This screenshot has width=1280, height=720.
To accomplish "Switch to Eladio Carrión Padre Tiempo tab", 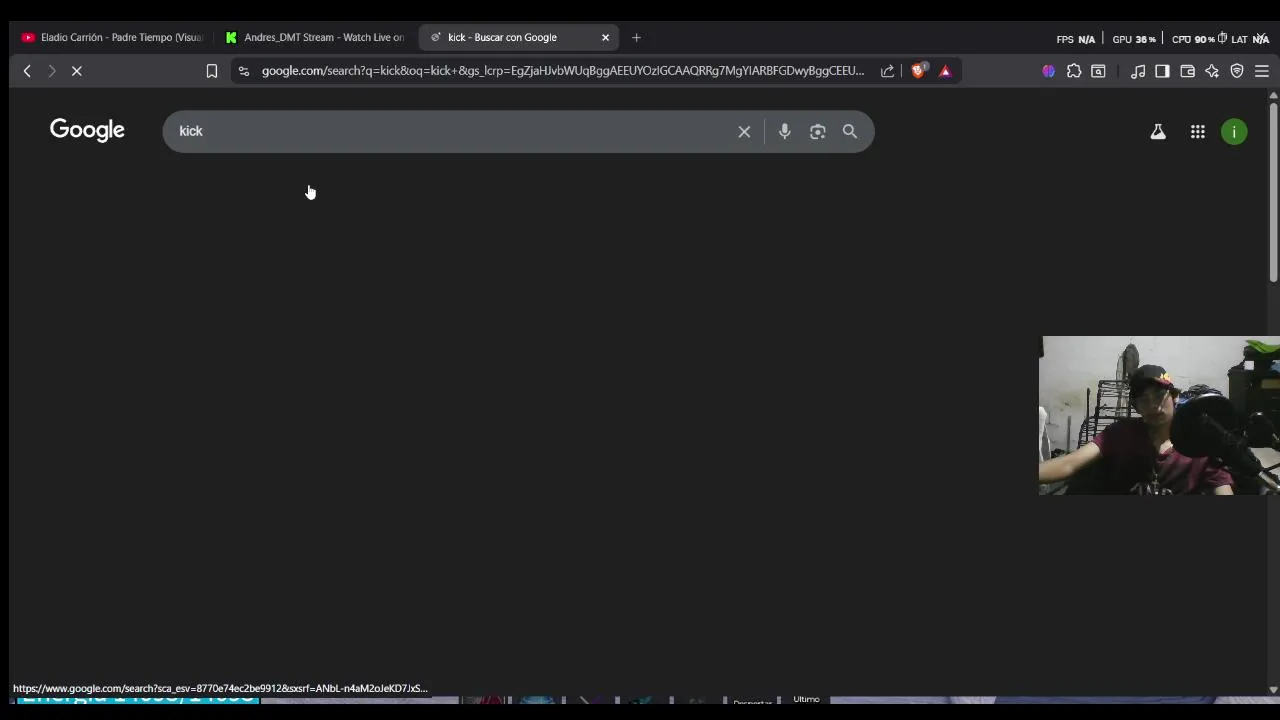I will pos(112,37).
